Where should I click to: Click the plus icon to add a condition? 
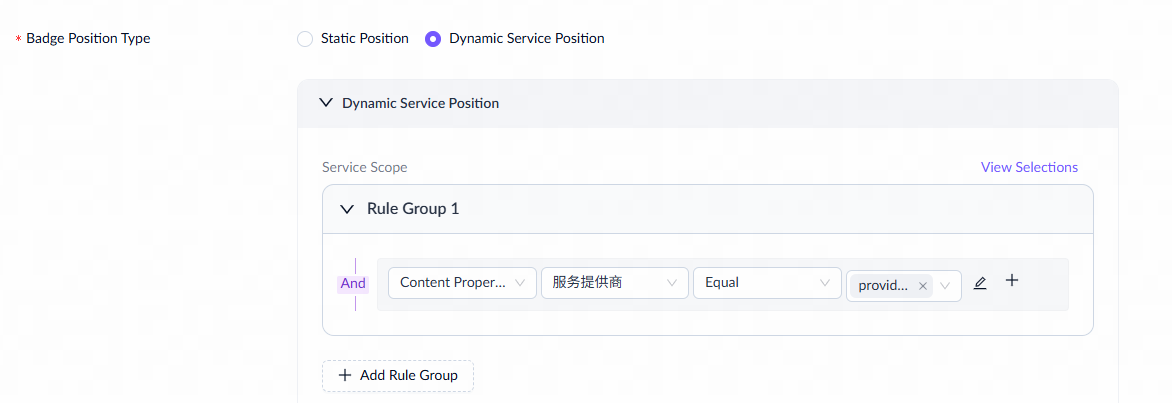pyautogui.click(x=1012, y=281)
